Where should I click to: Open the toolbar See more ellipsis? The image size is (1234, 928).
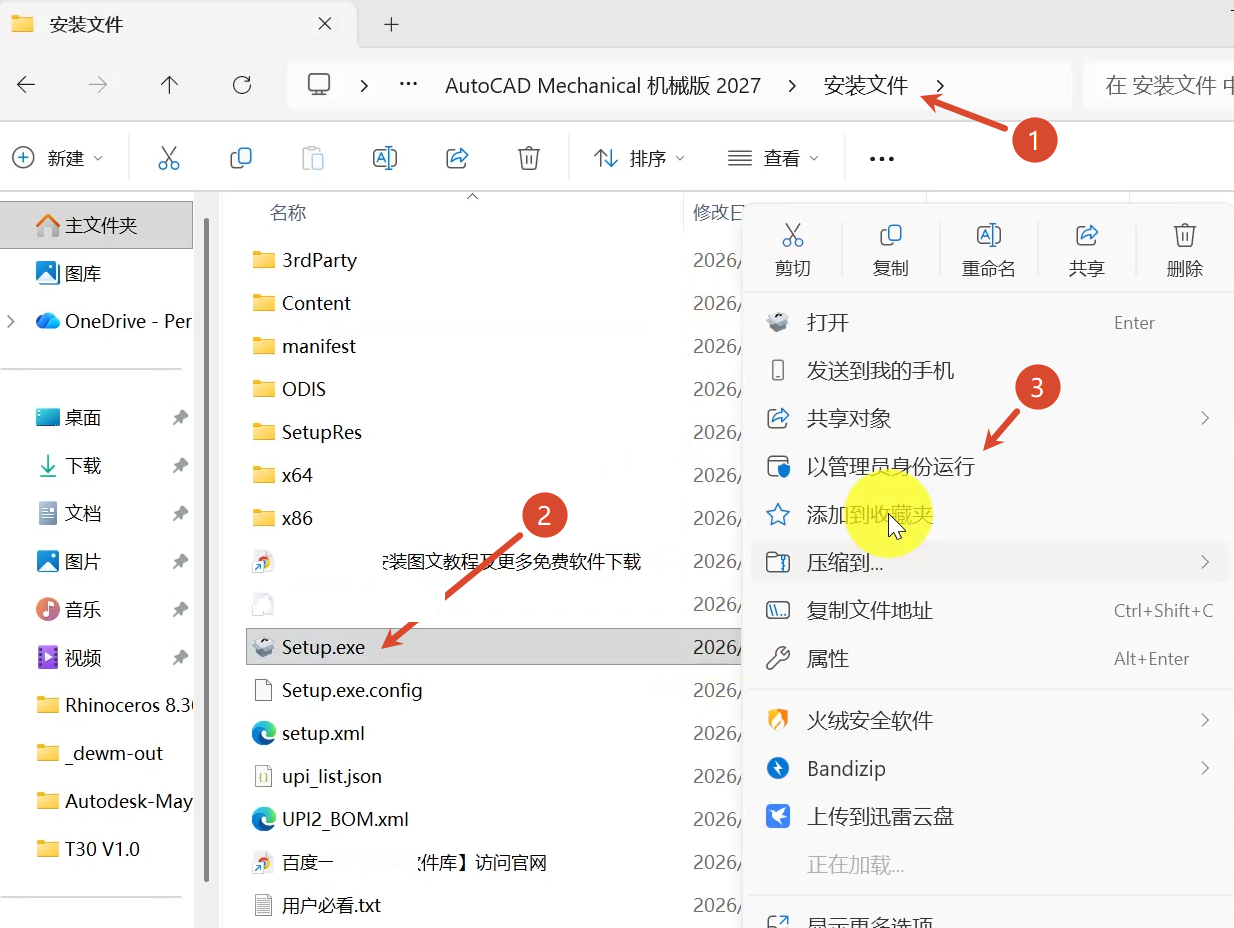coord(882,158)
